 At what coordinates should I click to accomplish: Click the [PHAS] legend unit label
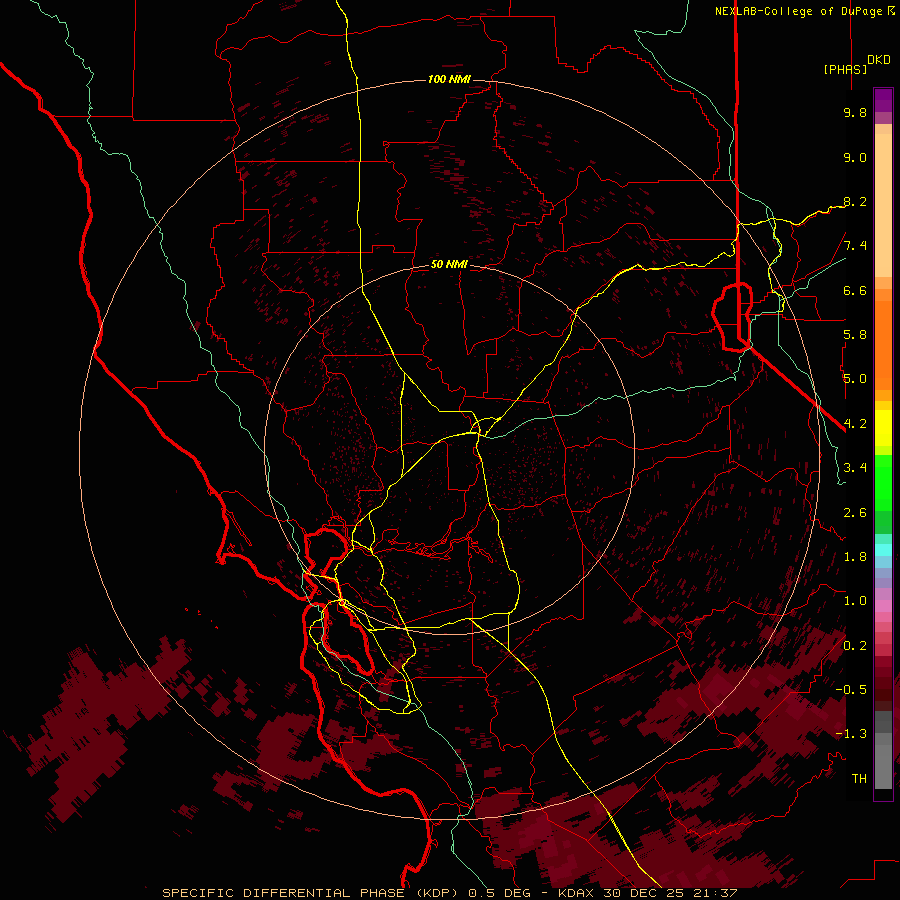[845, 69]
